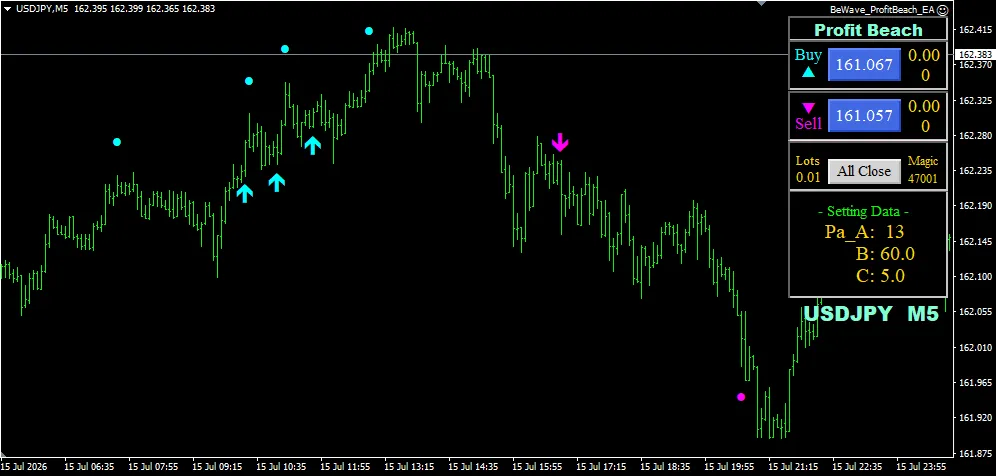996x476 pixels.
Task: Click the 15 Jul 23:55 time label
Action: 920,466
